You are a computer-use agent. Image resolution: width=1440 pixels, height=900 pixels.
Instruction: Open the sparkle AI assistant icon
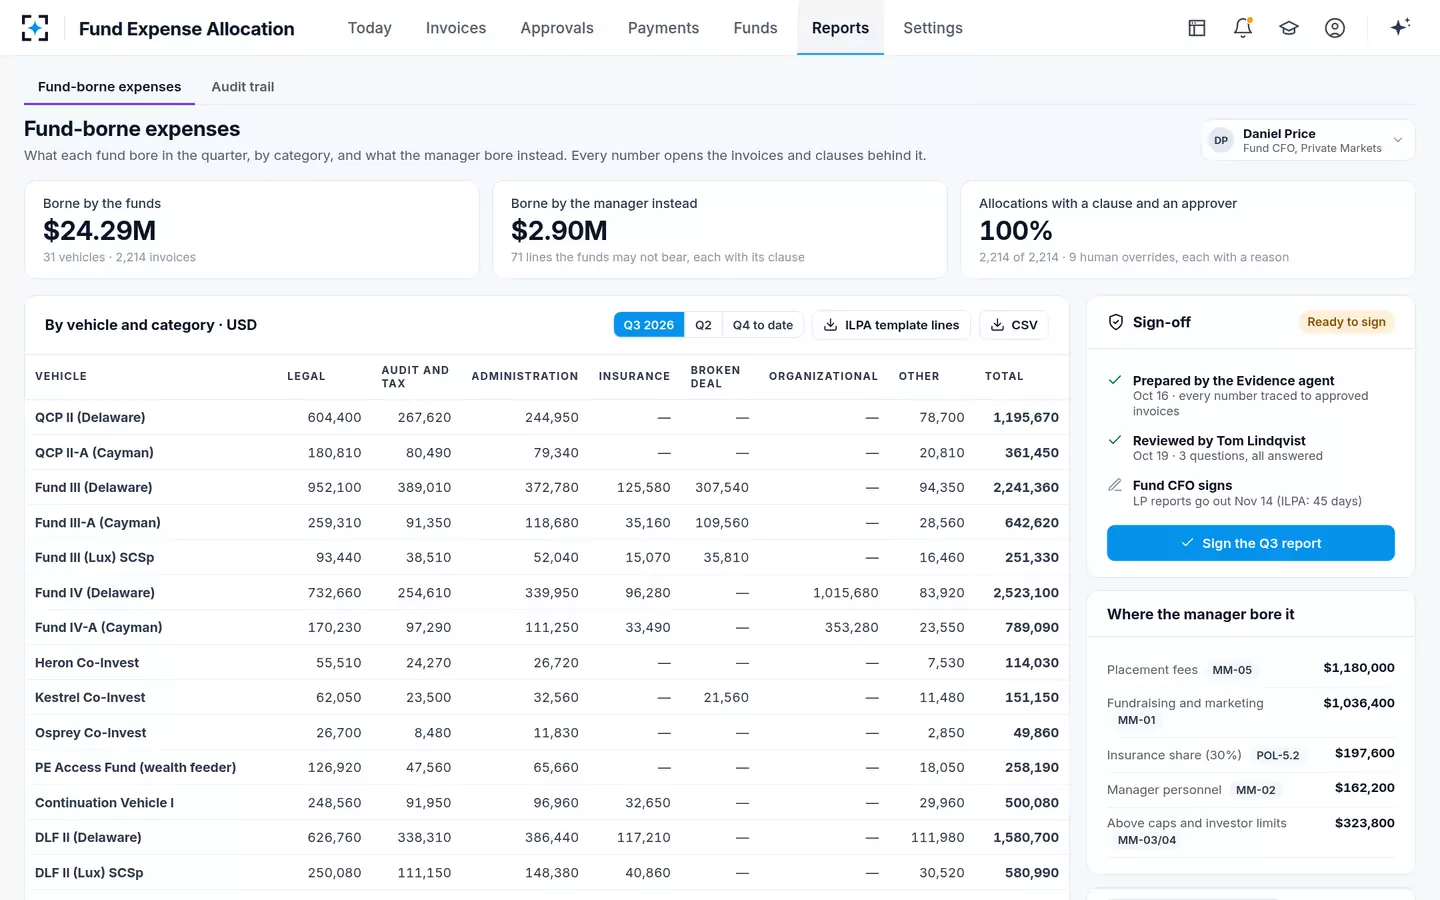(x=1400, y=27)
